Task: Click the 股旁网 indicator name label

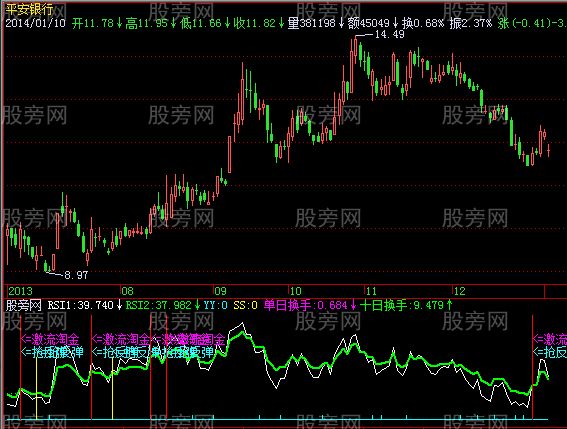Action: click(24, 305)
